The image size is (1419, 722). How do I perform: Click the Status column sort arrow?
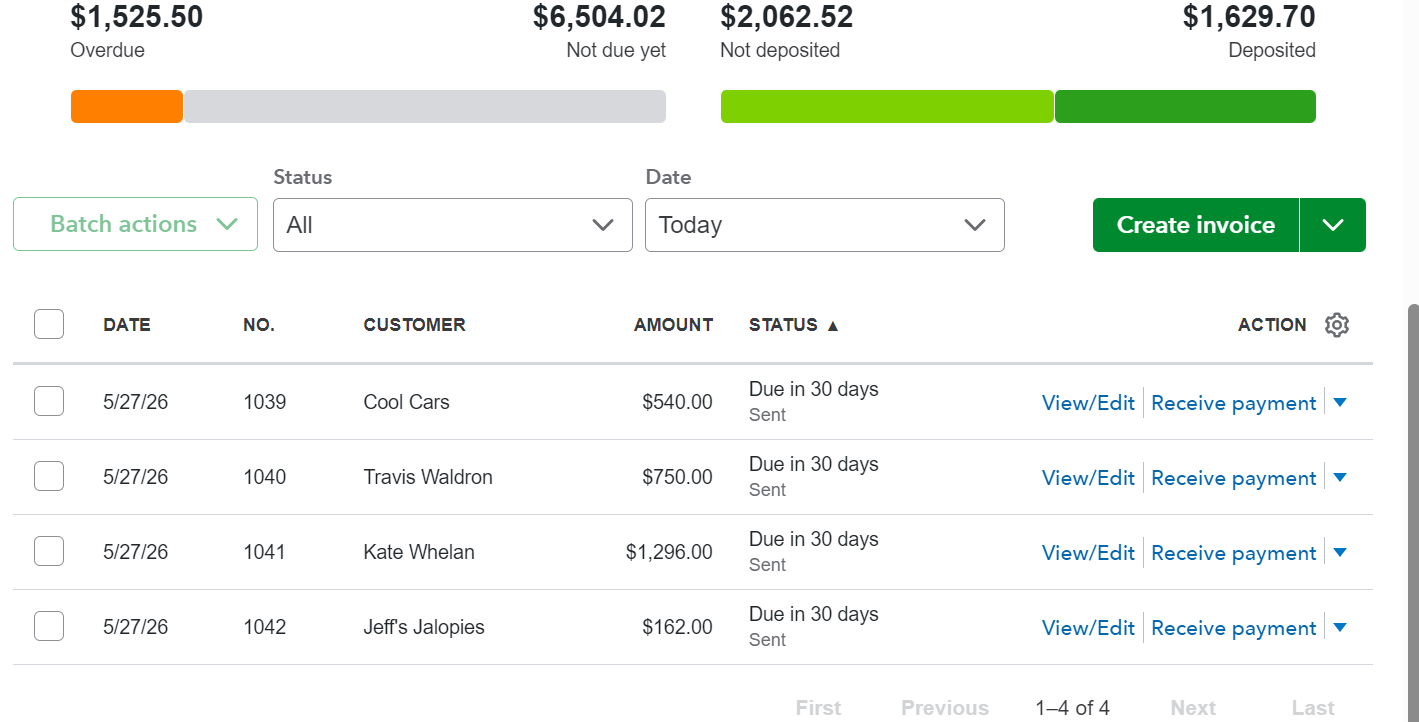click(833, 325)
